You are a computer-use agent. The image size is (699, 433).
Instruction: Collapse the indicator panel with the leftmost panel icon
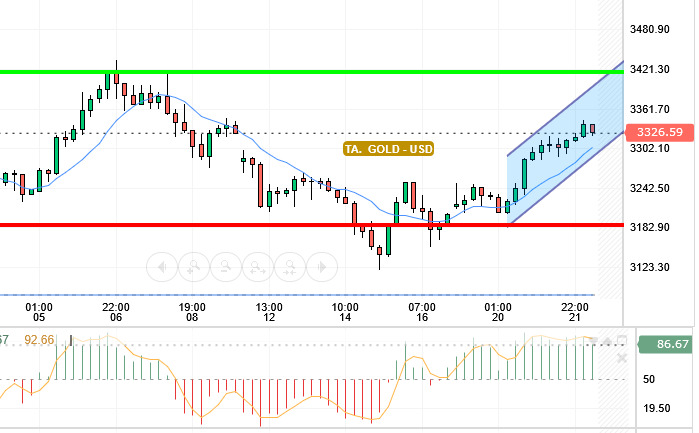point(593,341)
